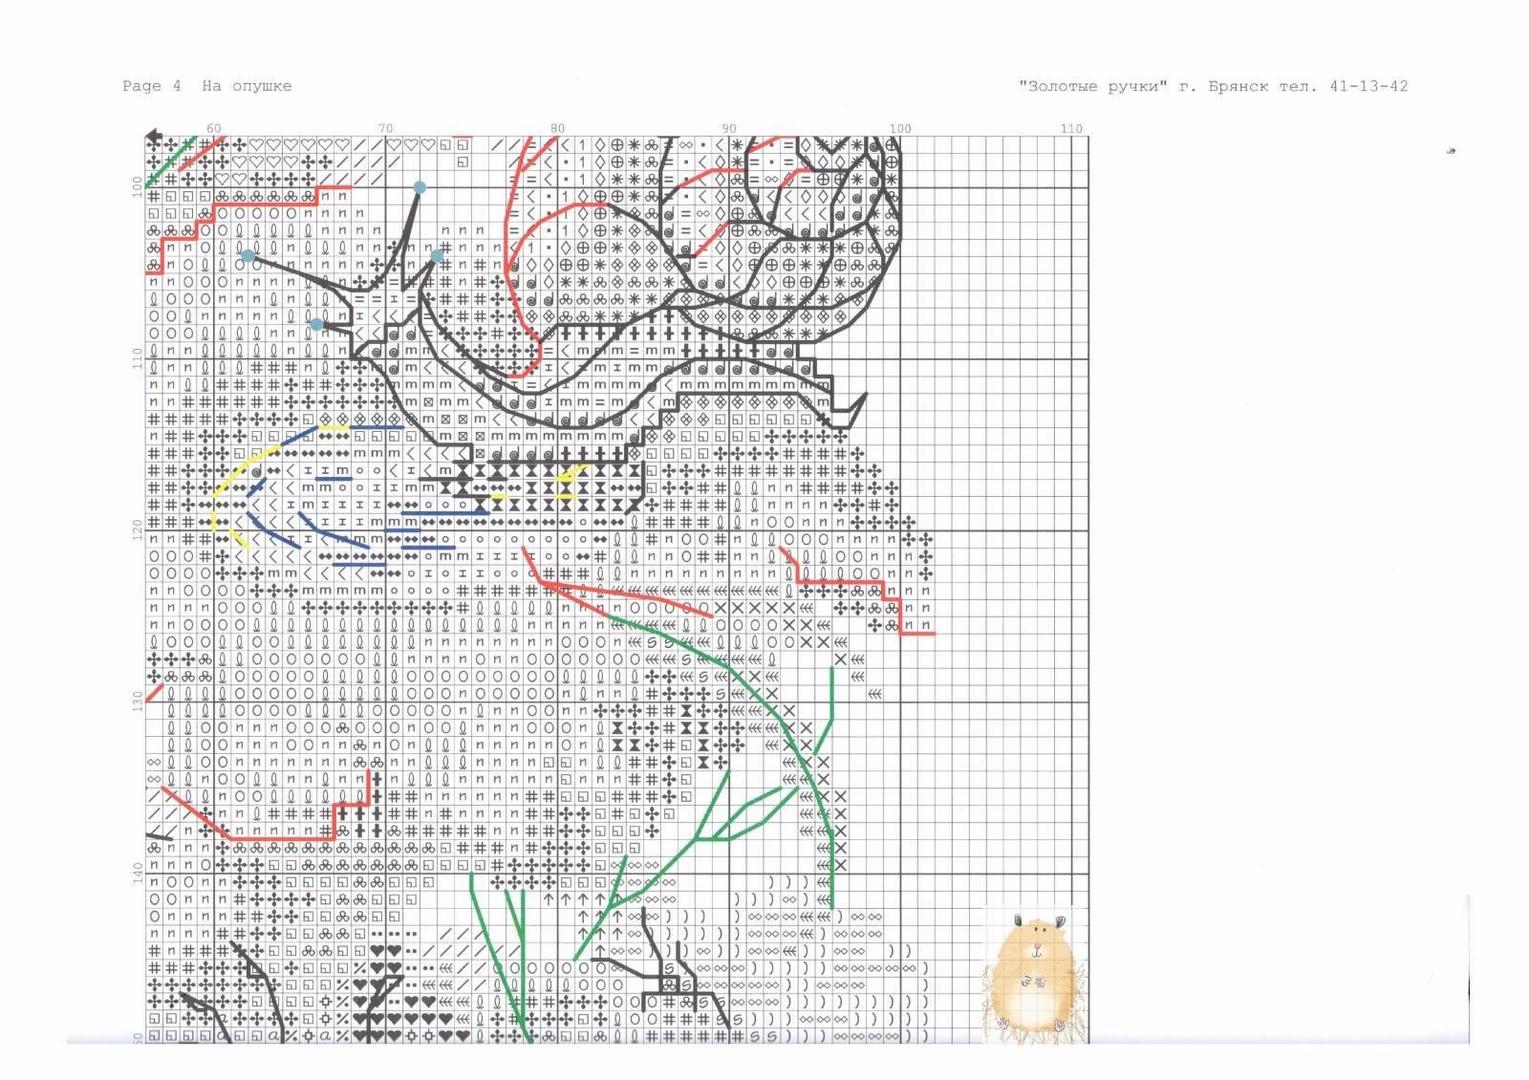Click row number 110 on left ruler
The width and height of the screenshot is (1529, 1080).
(x=137, y=359)
